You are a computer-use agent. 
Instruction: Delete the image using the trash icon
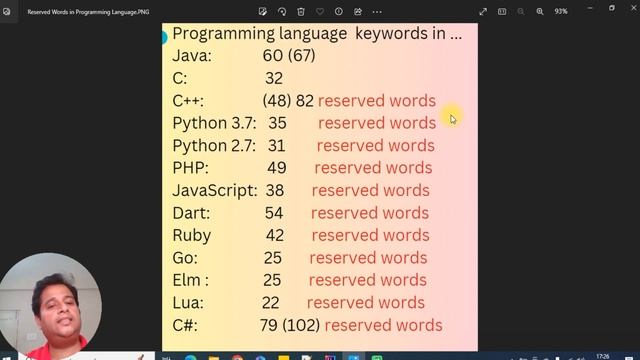pyautogui.click(x=301, y=12)
